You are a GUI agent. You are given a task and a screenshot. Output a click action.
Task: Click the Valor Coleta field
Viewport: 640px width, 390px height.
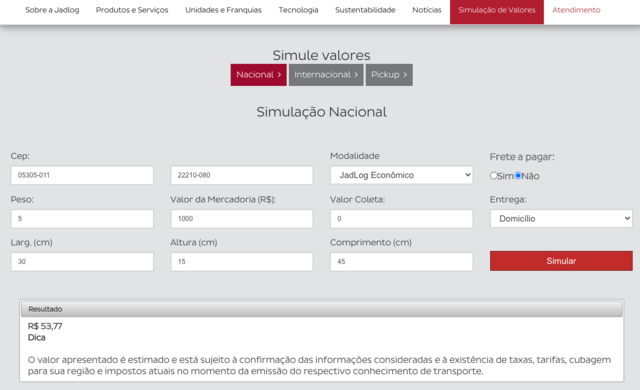(x=402, y=219)
